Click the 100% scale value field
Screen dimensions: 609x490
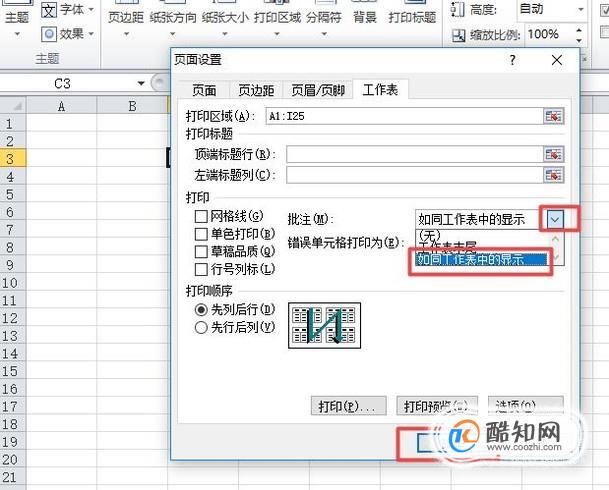click(549, 35)
